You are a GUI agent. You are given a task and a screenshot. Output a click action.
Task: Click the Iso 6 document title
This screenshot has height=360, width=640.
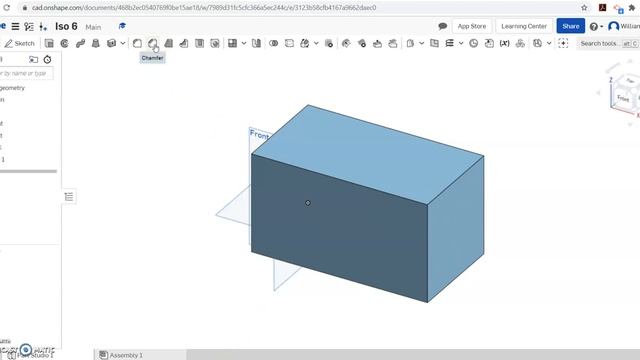click(x=66, y=27)
